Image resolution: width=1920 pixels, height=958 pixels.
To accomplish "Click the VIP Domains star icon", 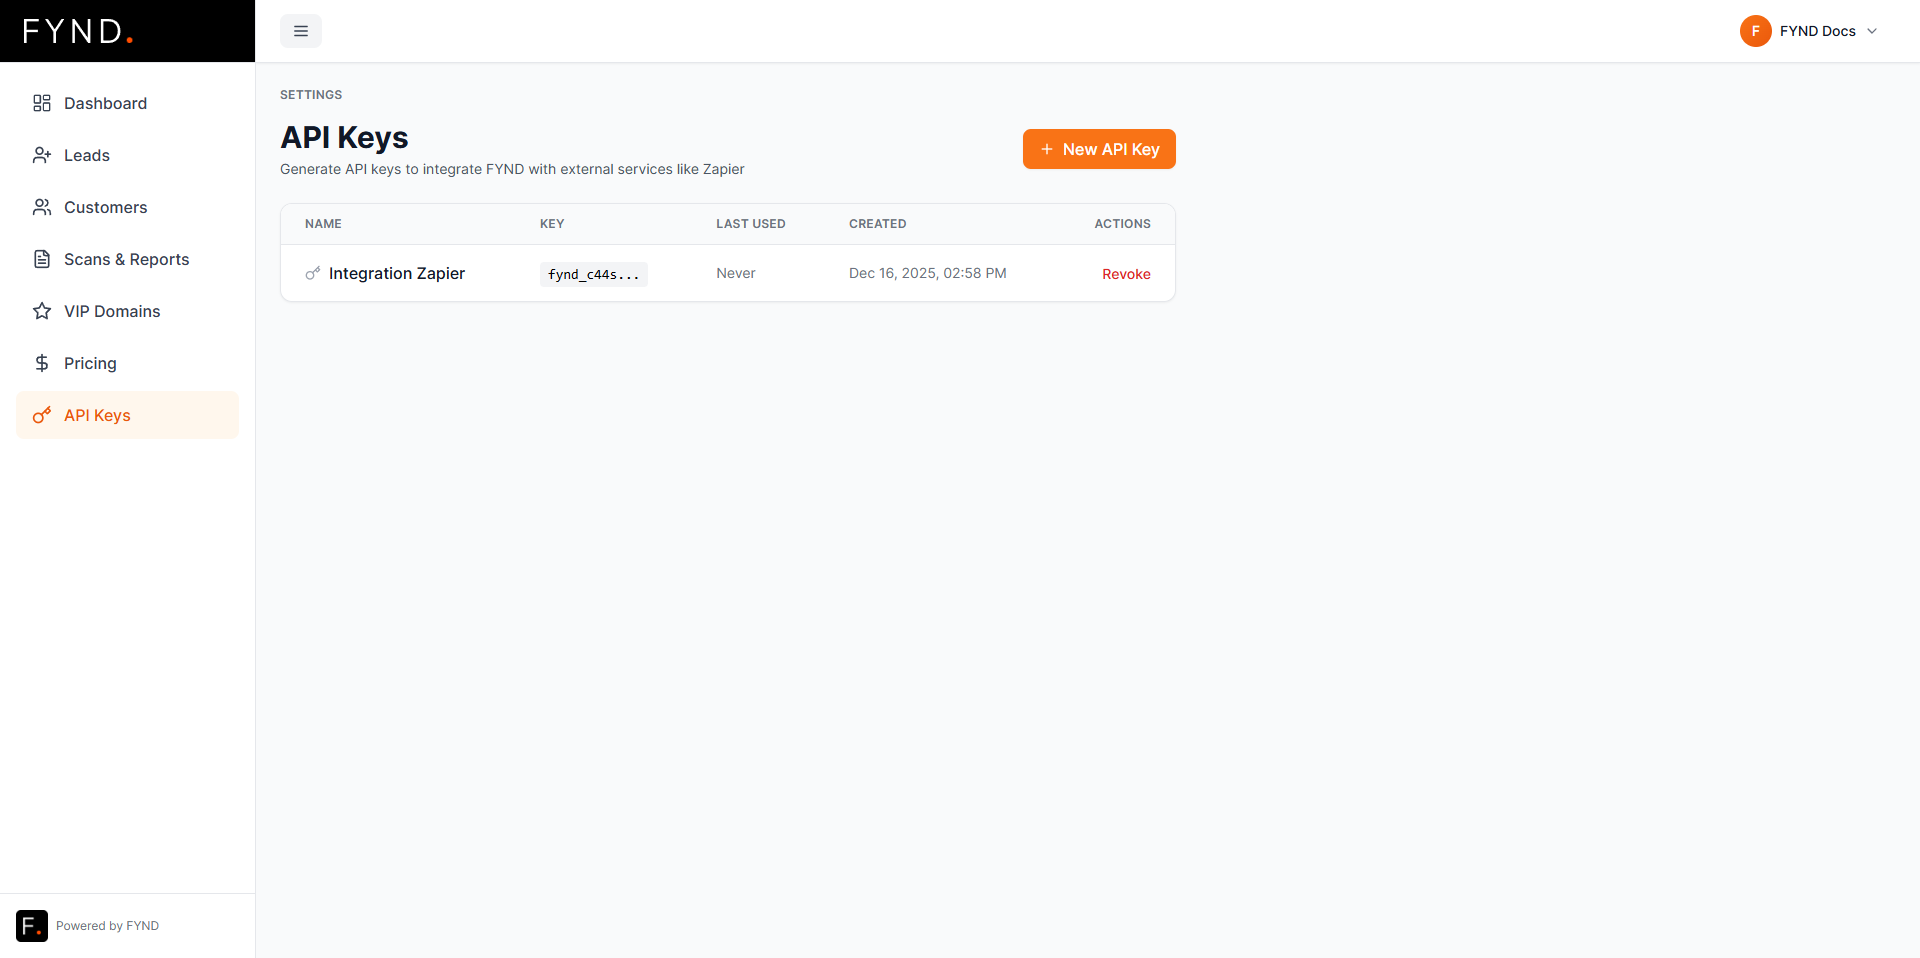I will click(42, 311).
